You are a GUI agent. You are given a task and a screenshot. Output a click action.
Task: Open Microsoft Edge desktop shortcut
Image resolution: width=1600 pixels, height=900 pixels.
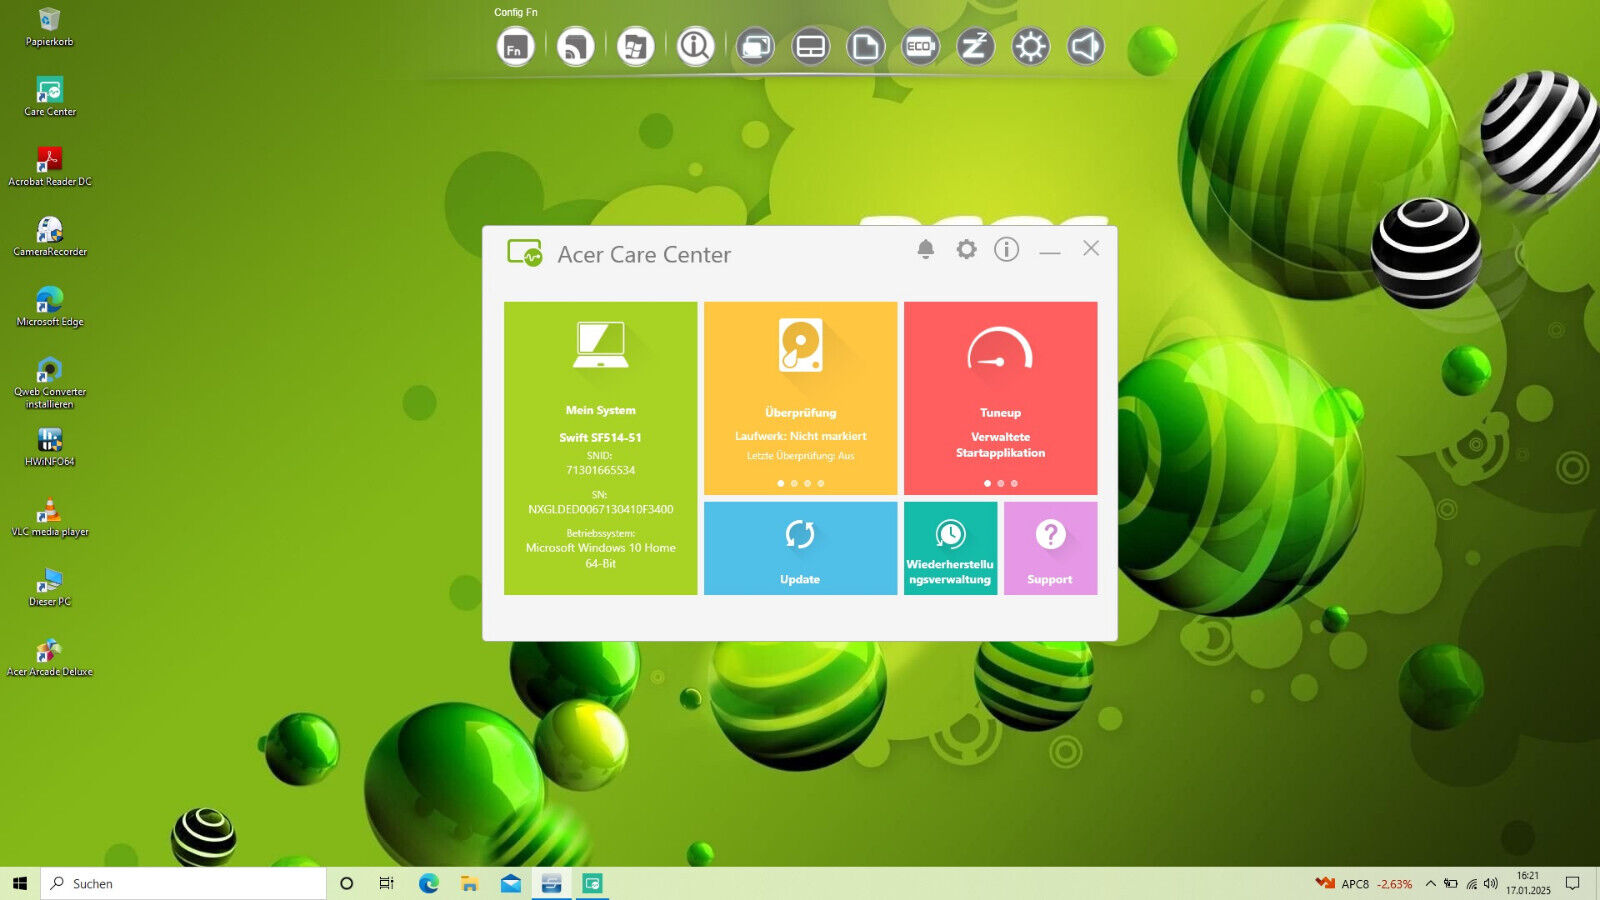(49, 307)
